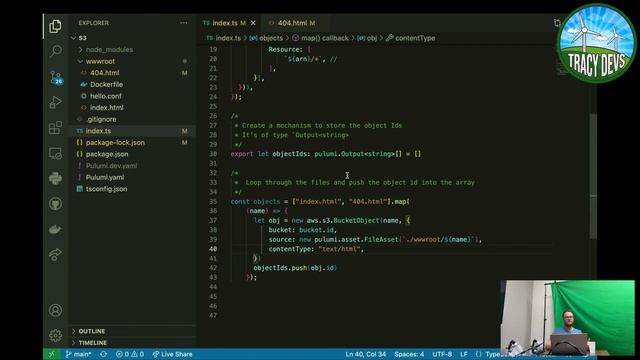Click line number 35 in gutter
Image resolution: width=640 pixels, height=360 pixels.
pos(213,202)
